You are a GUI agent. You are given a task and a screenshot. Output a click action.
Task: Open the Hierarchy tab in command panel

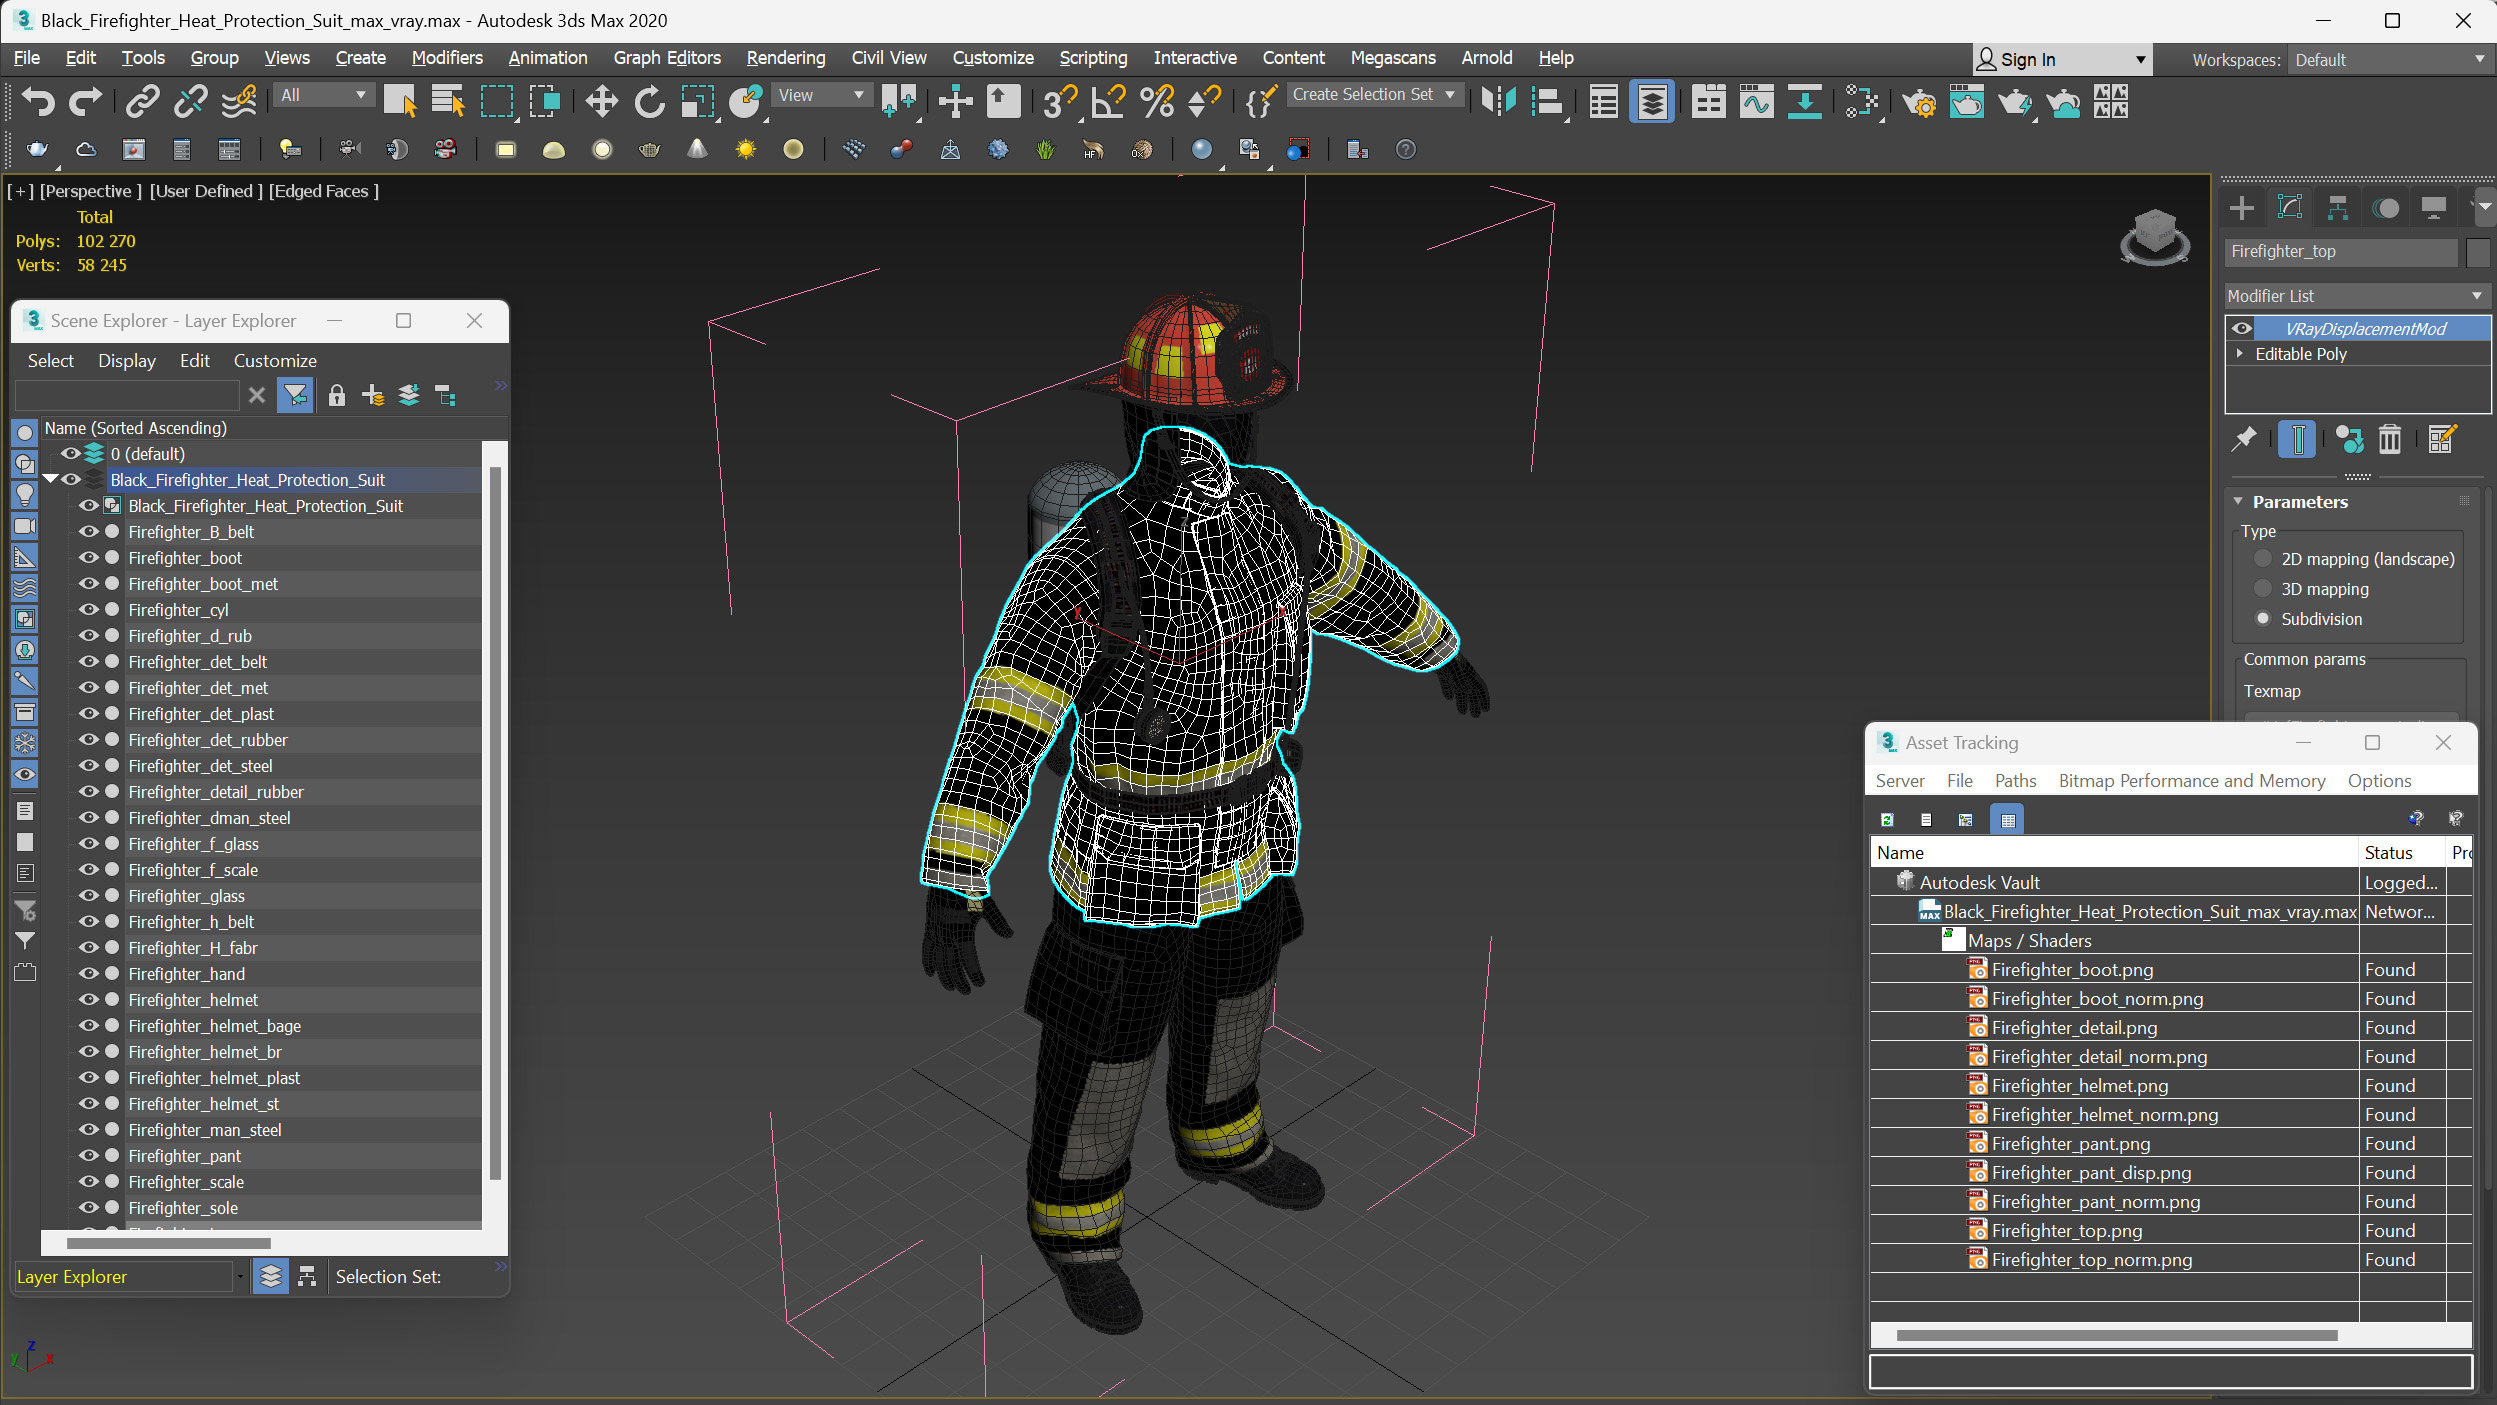tap(2338, 208)
